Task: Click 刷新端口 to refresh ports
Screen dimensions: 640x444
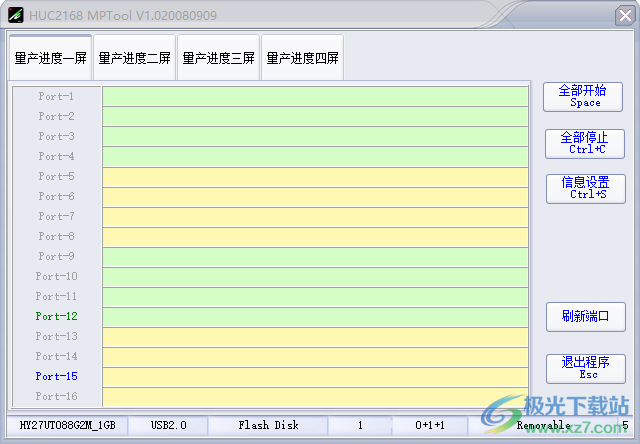Action: [586, 317]
